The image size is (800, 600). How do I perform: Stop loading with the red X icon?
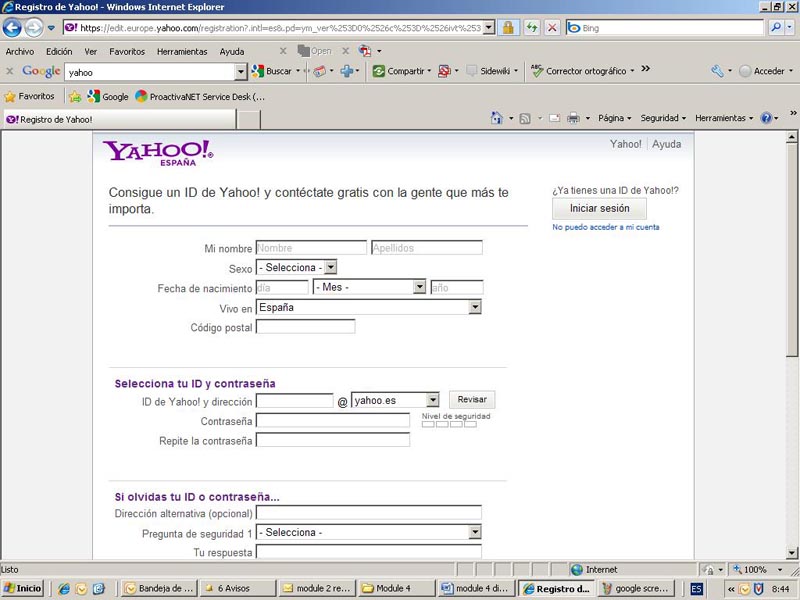(552, 28)
